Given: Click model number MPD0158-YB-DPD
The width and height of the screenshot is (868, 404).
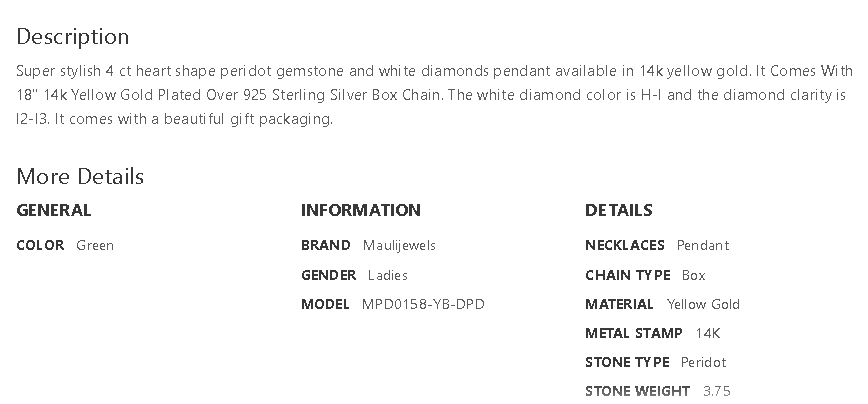Looking at the screenshot, I should click(x=423, y=304).
